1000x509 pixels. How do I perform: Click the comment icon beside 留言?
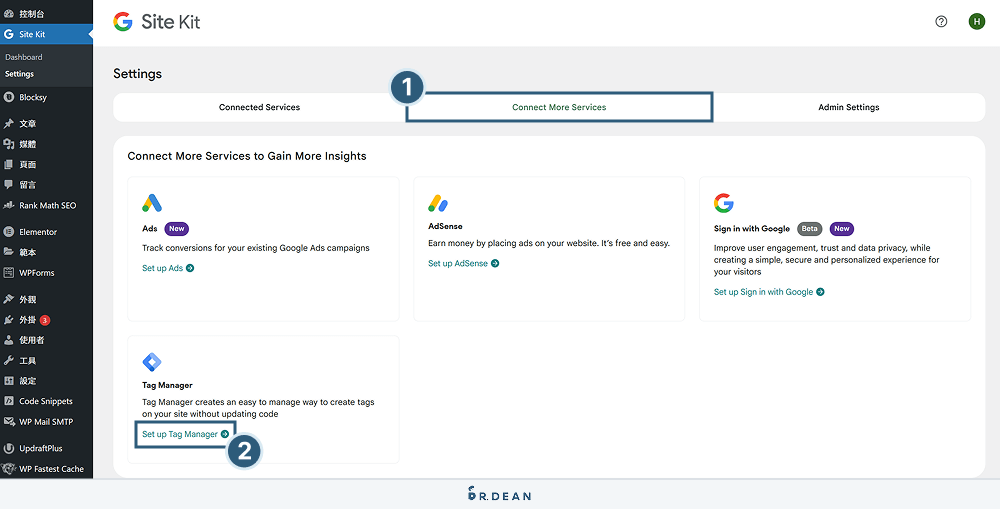[9, 185]
